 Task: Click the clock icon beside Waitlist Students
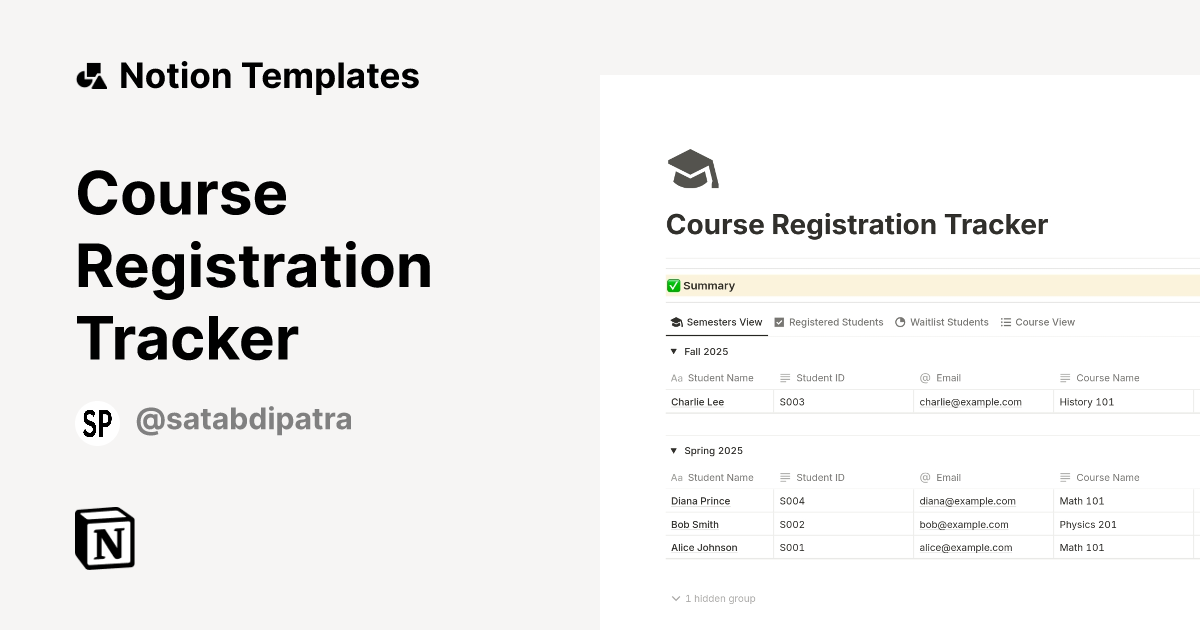coord(901,322)
